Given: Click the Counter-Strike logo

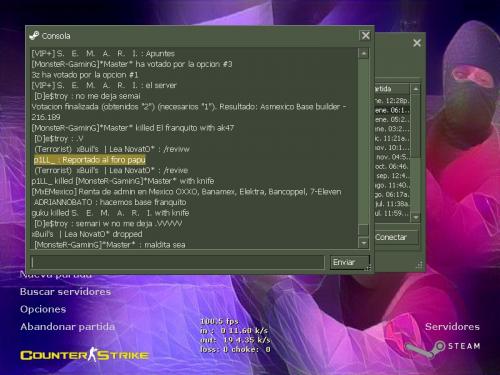Looking at the screenshot, I should [85, 355].
